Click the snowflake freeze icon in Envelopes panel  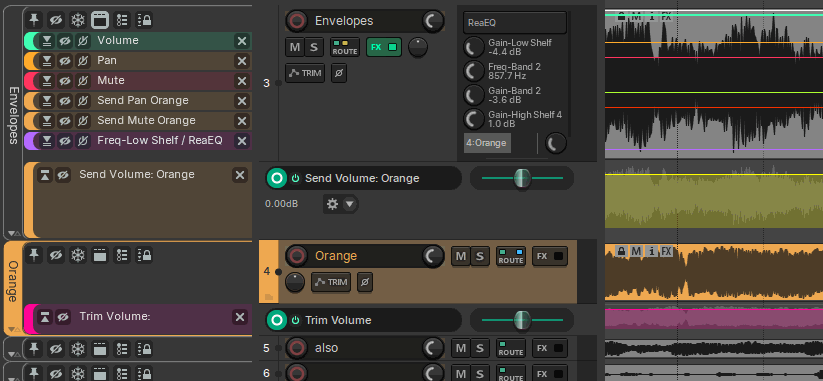point(78,20)
